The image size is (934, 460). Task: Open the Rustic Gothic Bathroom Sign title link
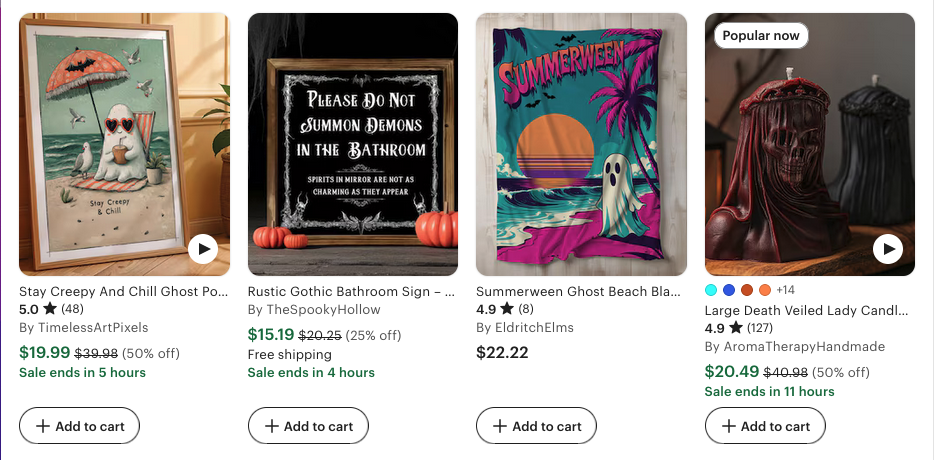[352, 291]
